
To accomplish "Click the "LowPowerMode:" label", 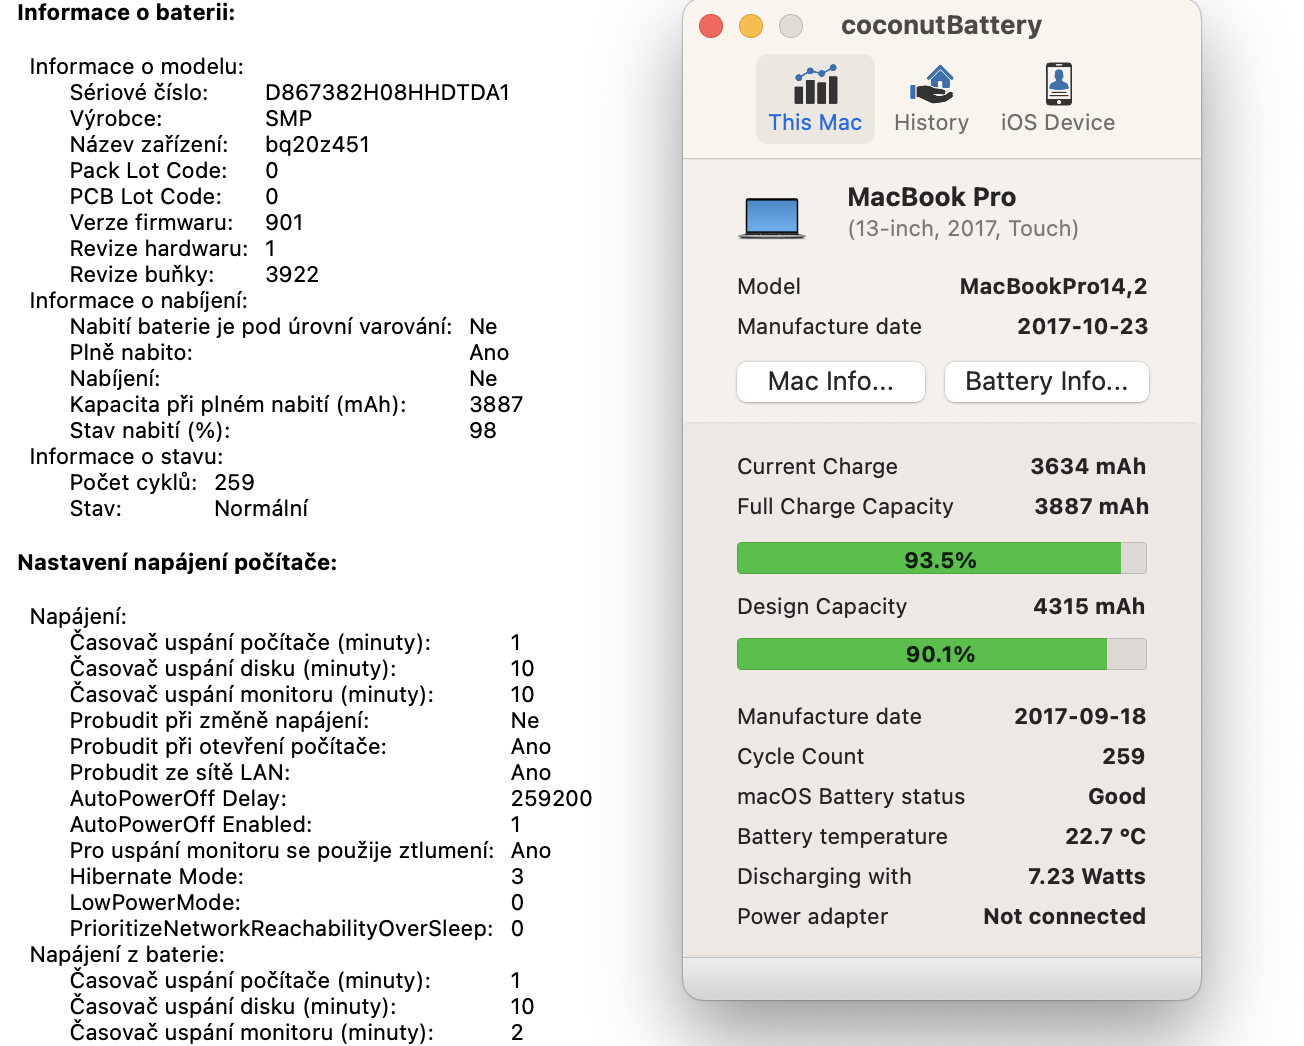I will pos(155,903).
